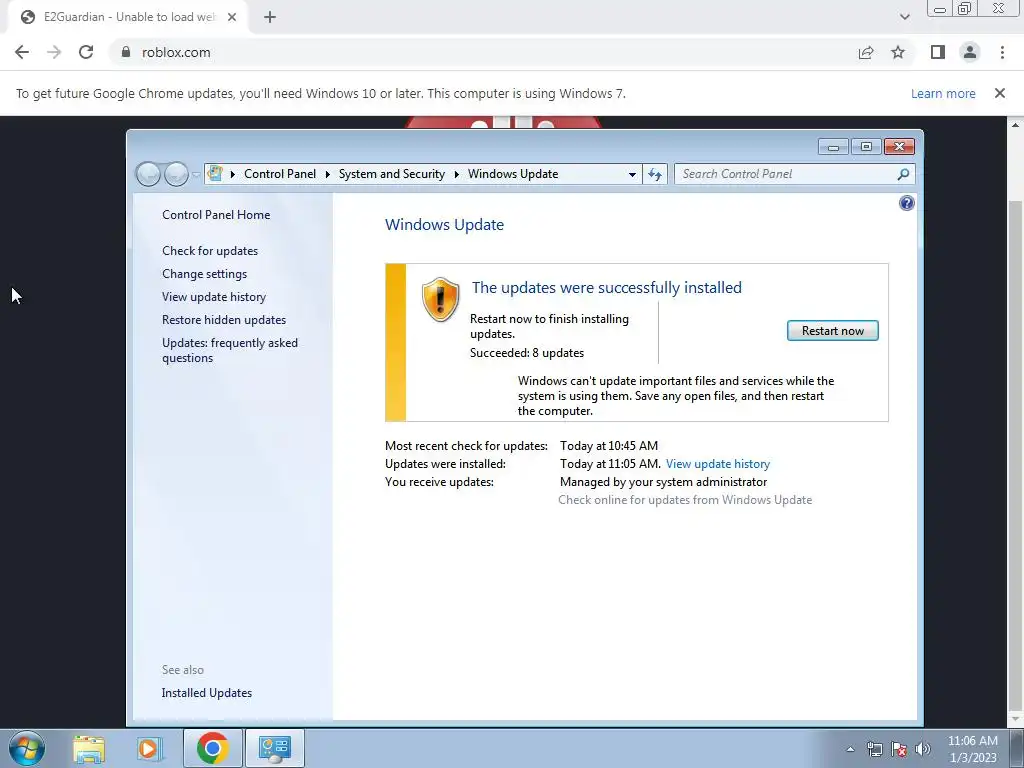Click the padlock site info icon

pyautogui.click(x=126, y=52)
